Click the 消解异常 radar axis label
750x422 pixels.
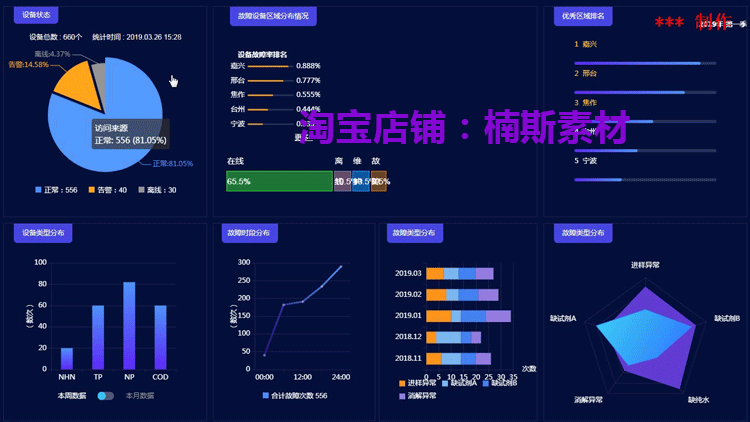coord(588,400)
